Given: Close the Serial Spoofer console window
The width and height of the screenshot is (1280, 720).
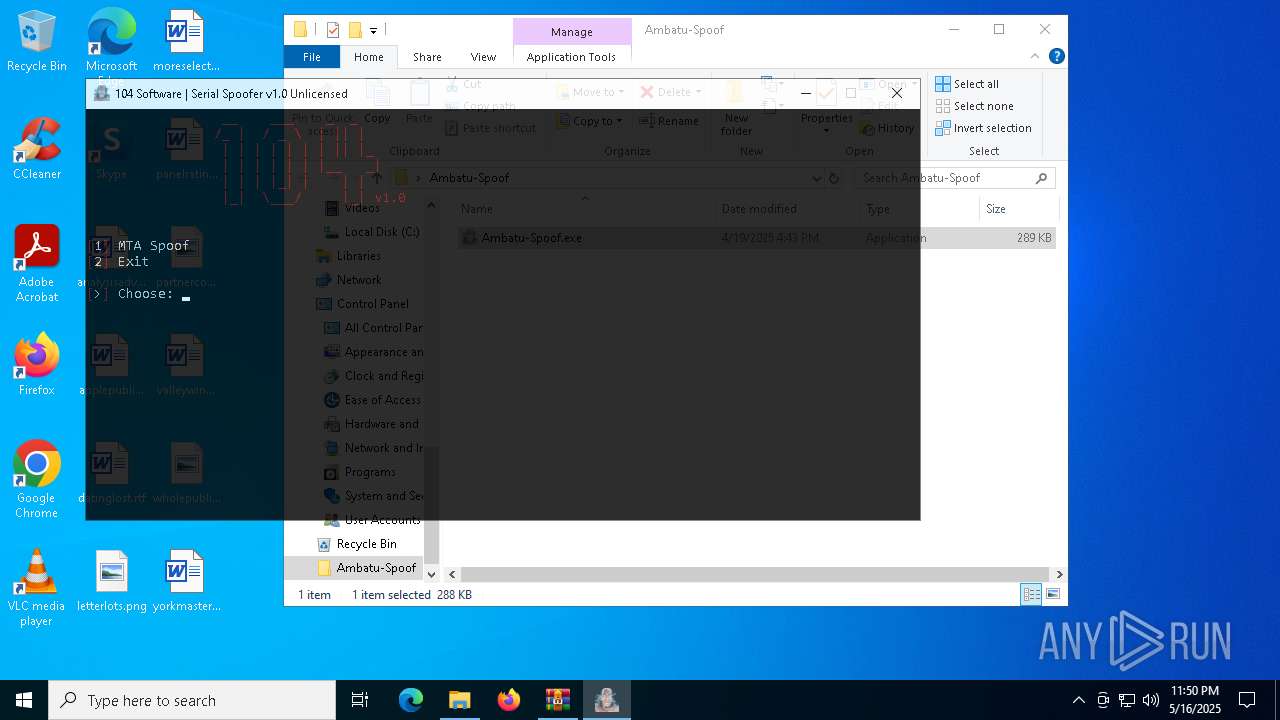Looking at the screenshot, I should (x=897, y=93).
